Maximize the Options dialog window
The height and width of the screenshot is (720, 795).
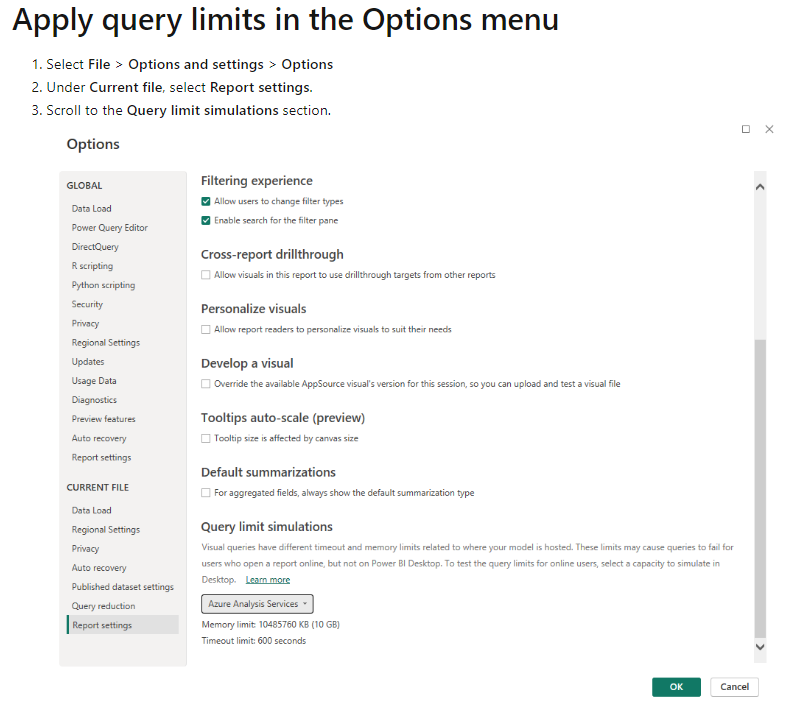[745, 129]
